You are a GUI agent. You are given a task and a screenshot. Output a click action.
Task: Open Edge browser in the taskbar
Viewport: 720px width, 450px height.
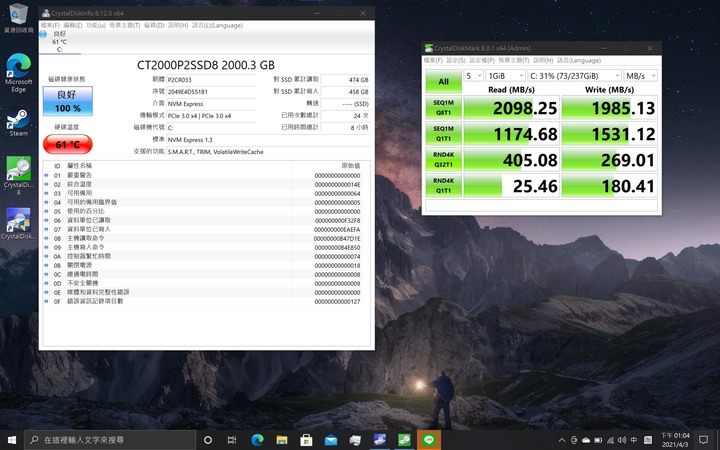[257, 440]
